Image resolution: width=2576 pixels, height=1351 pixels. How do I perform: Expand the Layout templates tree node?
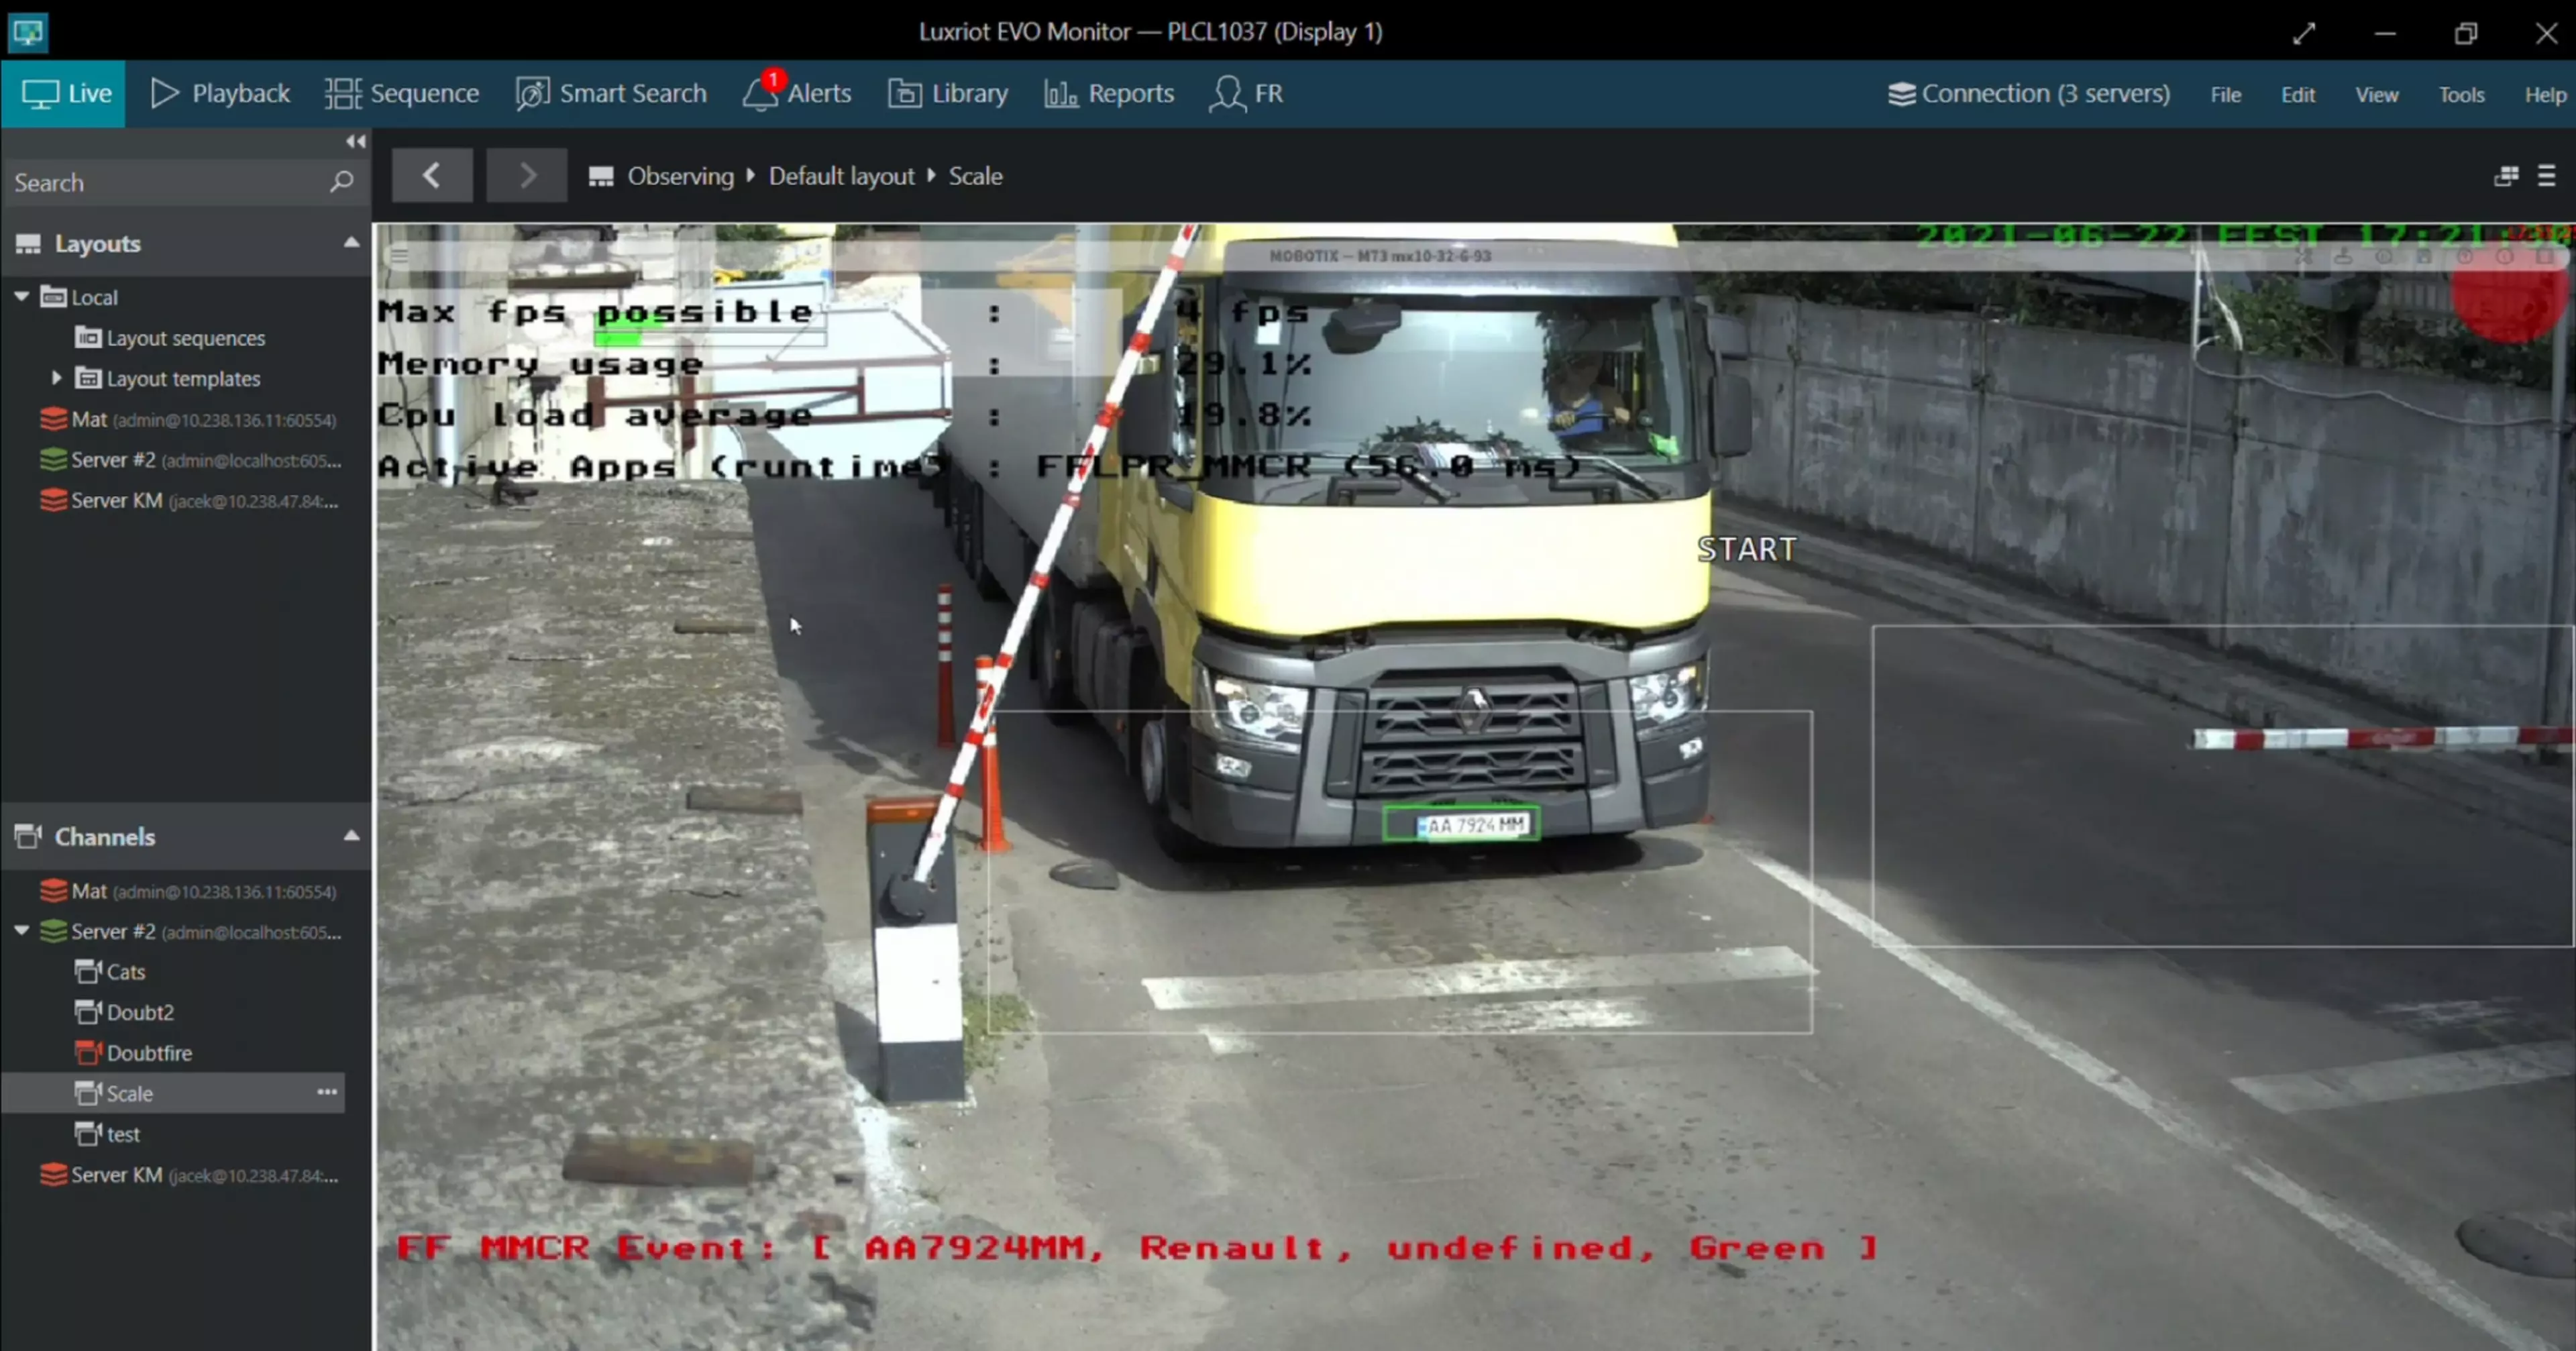[x=56, y=378]
